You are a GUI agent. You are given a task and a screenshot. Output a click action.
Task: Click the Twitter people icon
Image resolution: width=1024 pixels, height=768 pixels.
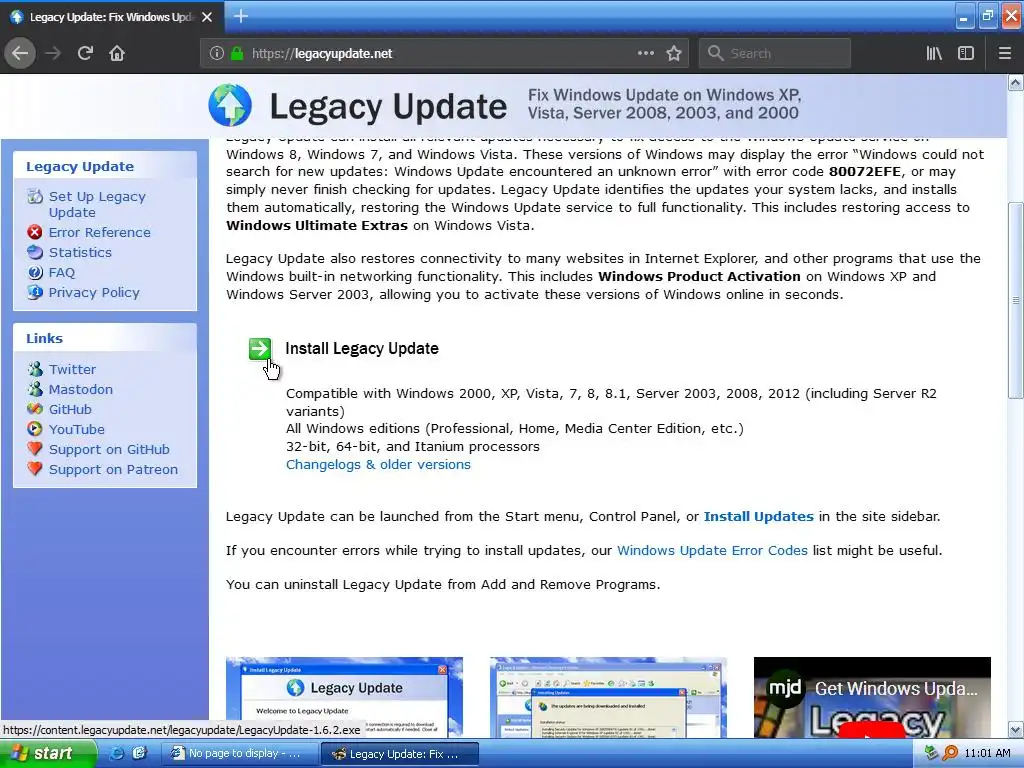[35, 369]
